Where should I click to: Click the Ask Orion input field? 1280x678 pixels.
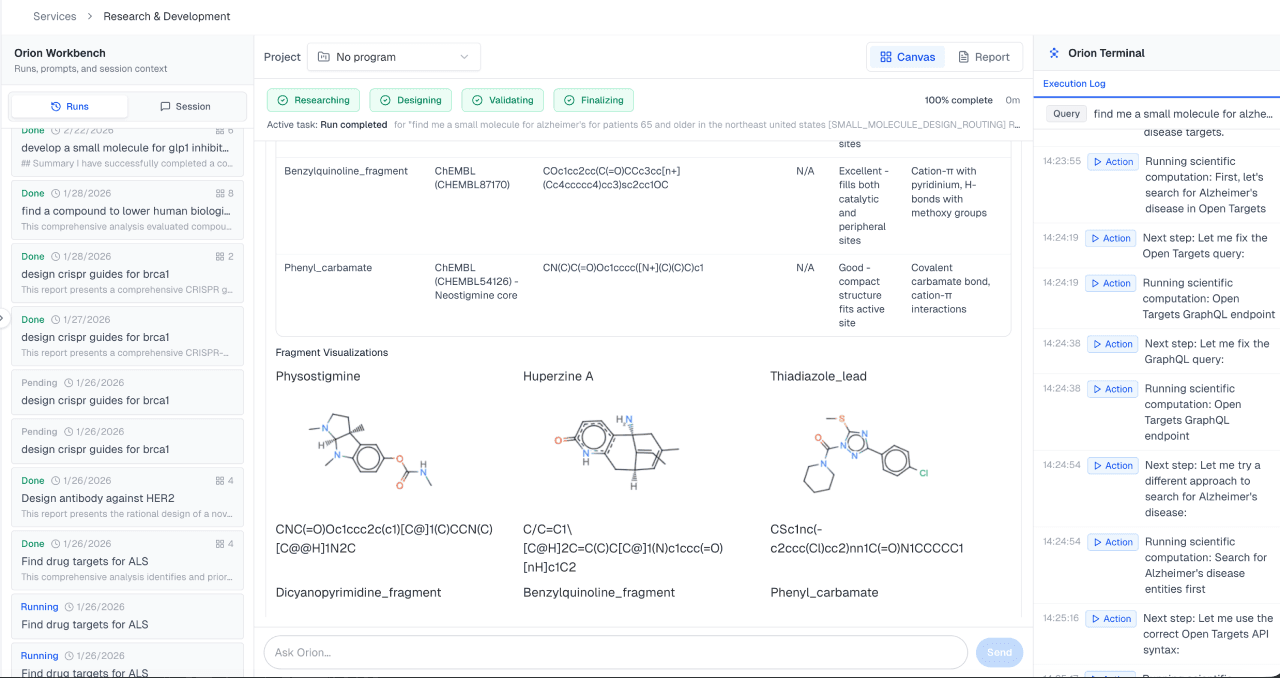[x=614, y=652]
